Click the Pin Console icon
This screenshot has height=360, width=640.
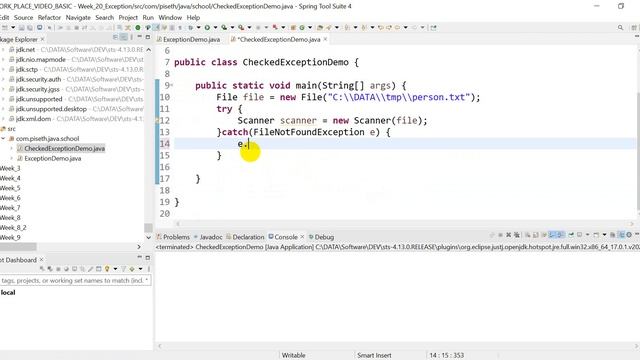click(x=571, y=235)
